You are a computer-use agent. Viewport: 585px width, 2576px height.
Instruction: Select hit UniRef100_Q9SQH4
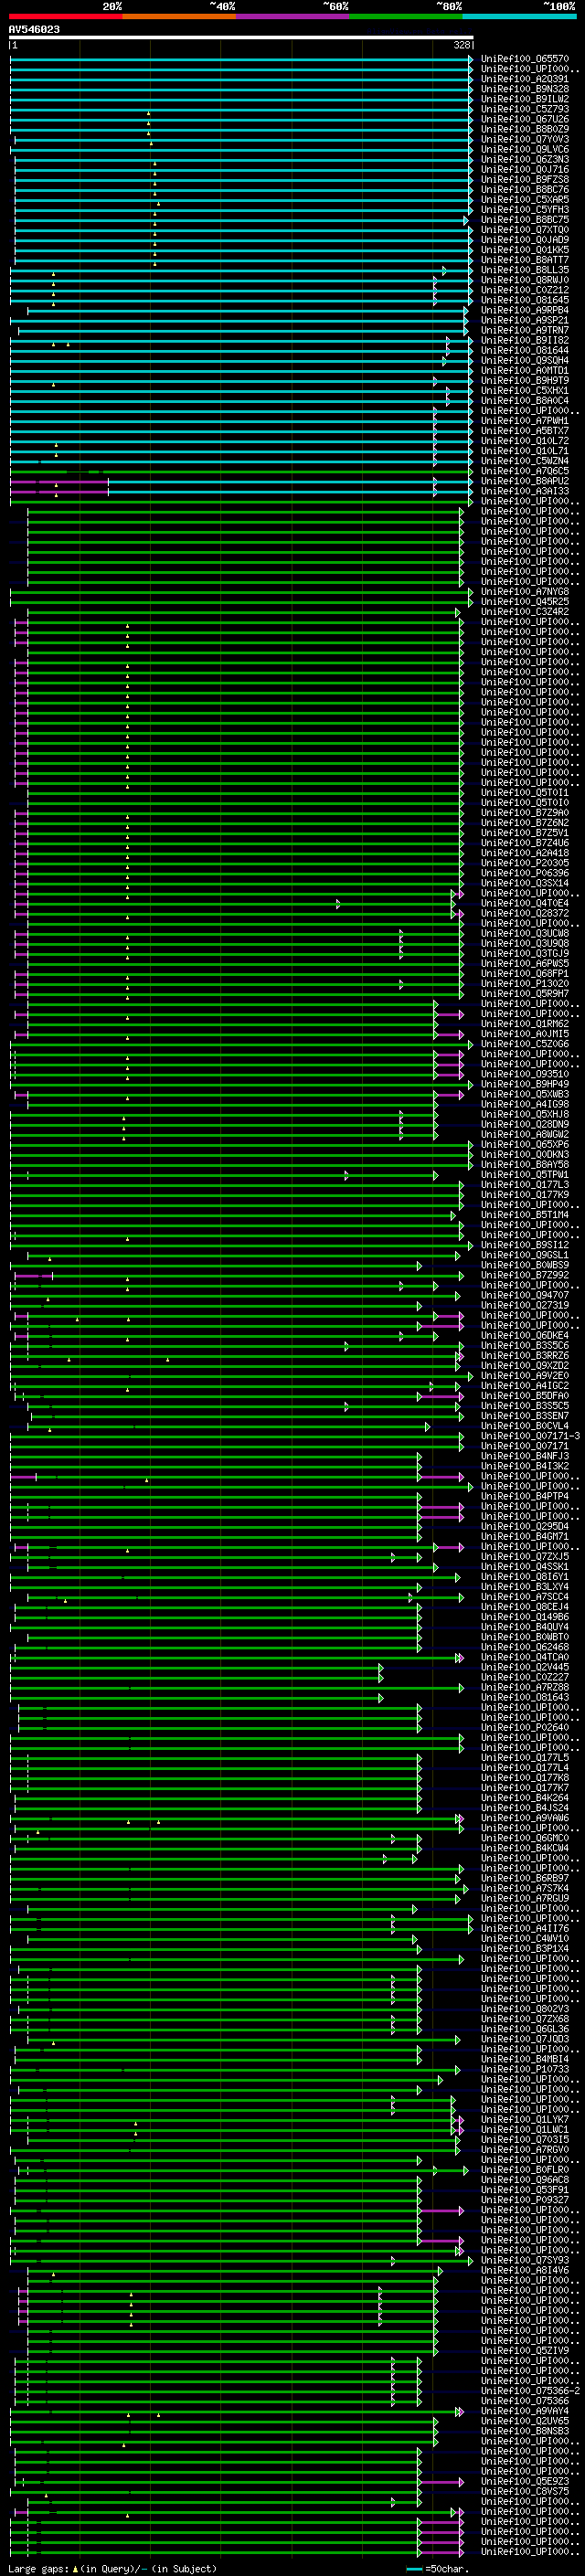tap(525, 360)
